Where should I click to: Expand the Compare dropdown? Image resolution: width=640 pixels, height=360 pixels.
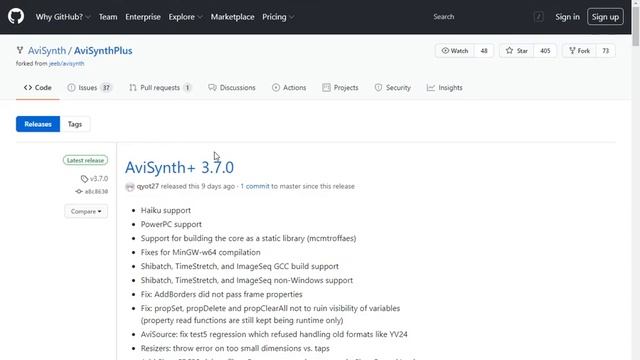86,211
